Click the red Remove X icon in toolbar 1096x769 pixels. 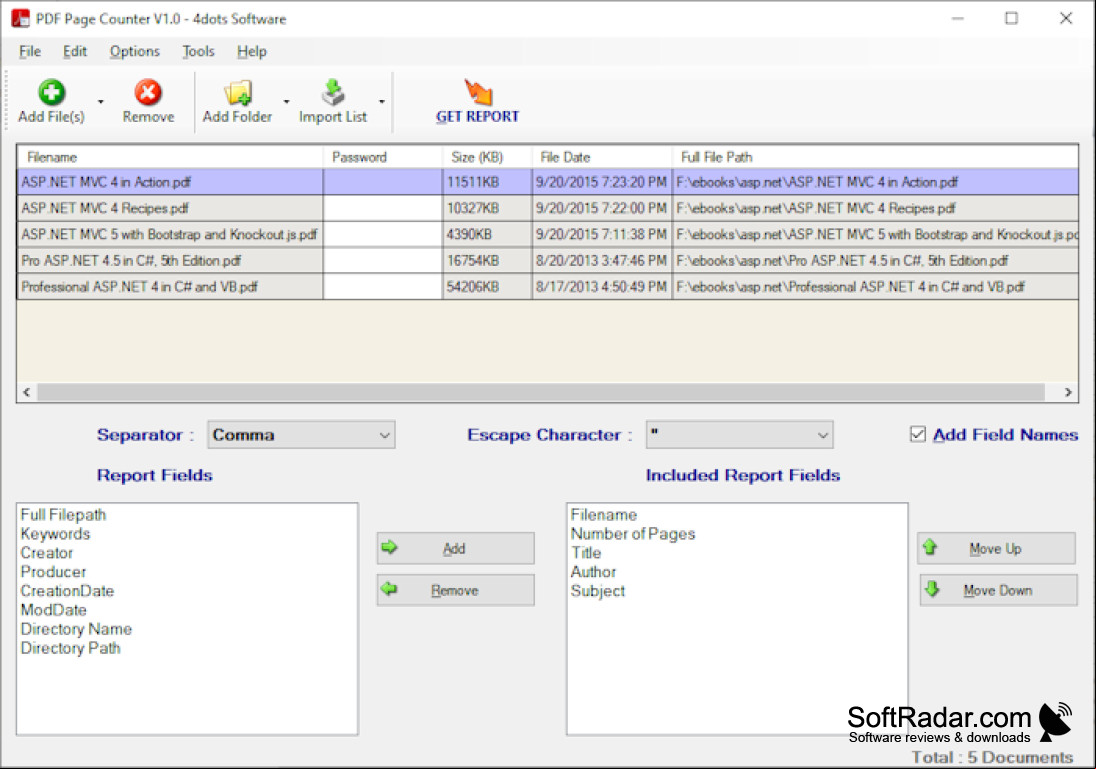[x=148, y=92]
